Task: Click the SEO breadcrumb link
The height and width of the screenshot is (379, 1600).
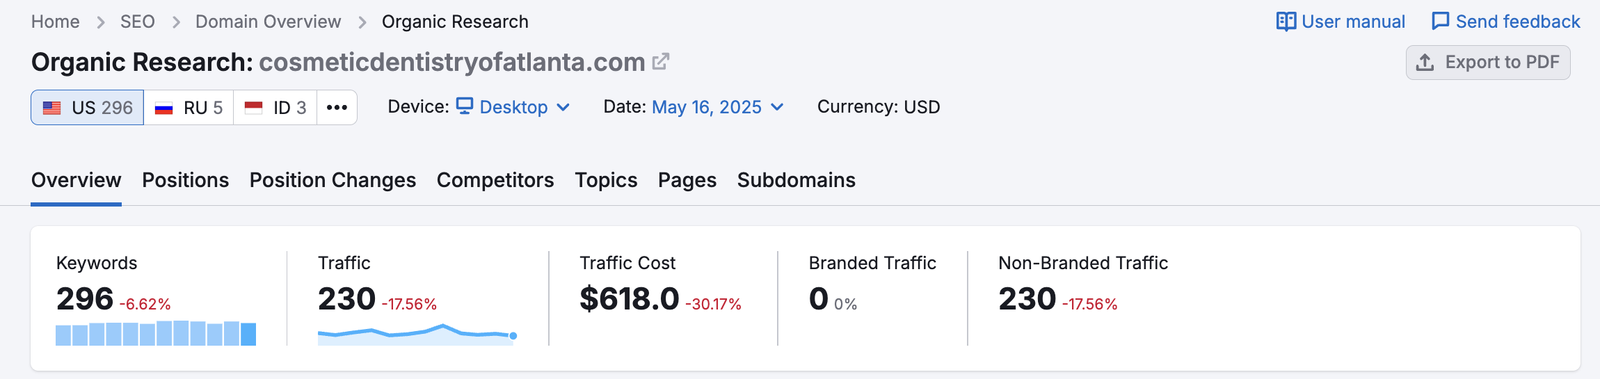Action: tap(137, 22)
